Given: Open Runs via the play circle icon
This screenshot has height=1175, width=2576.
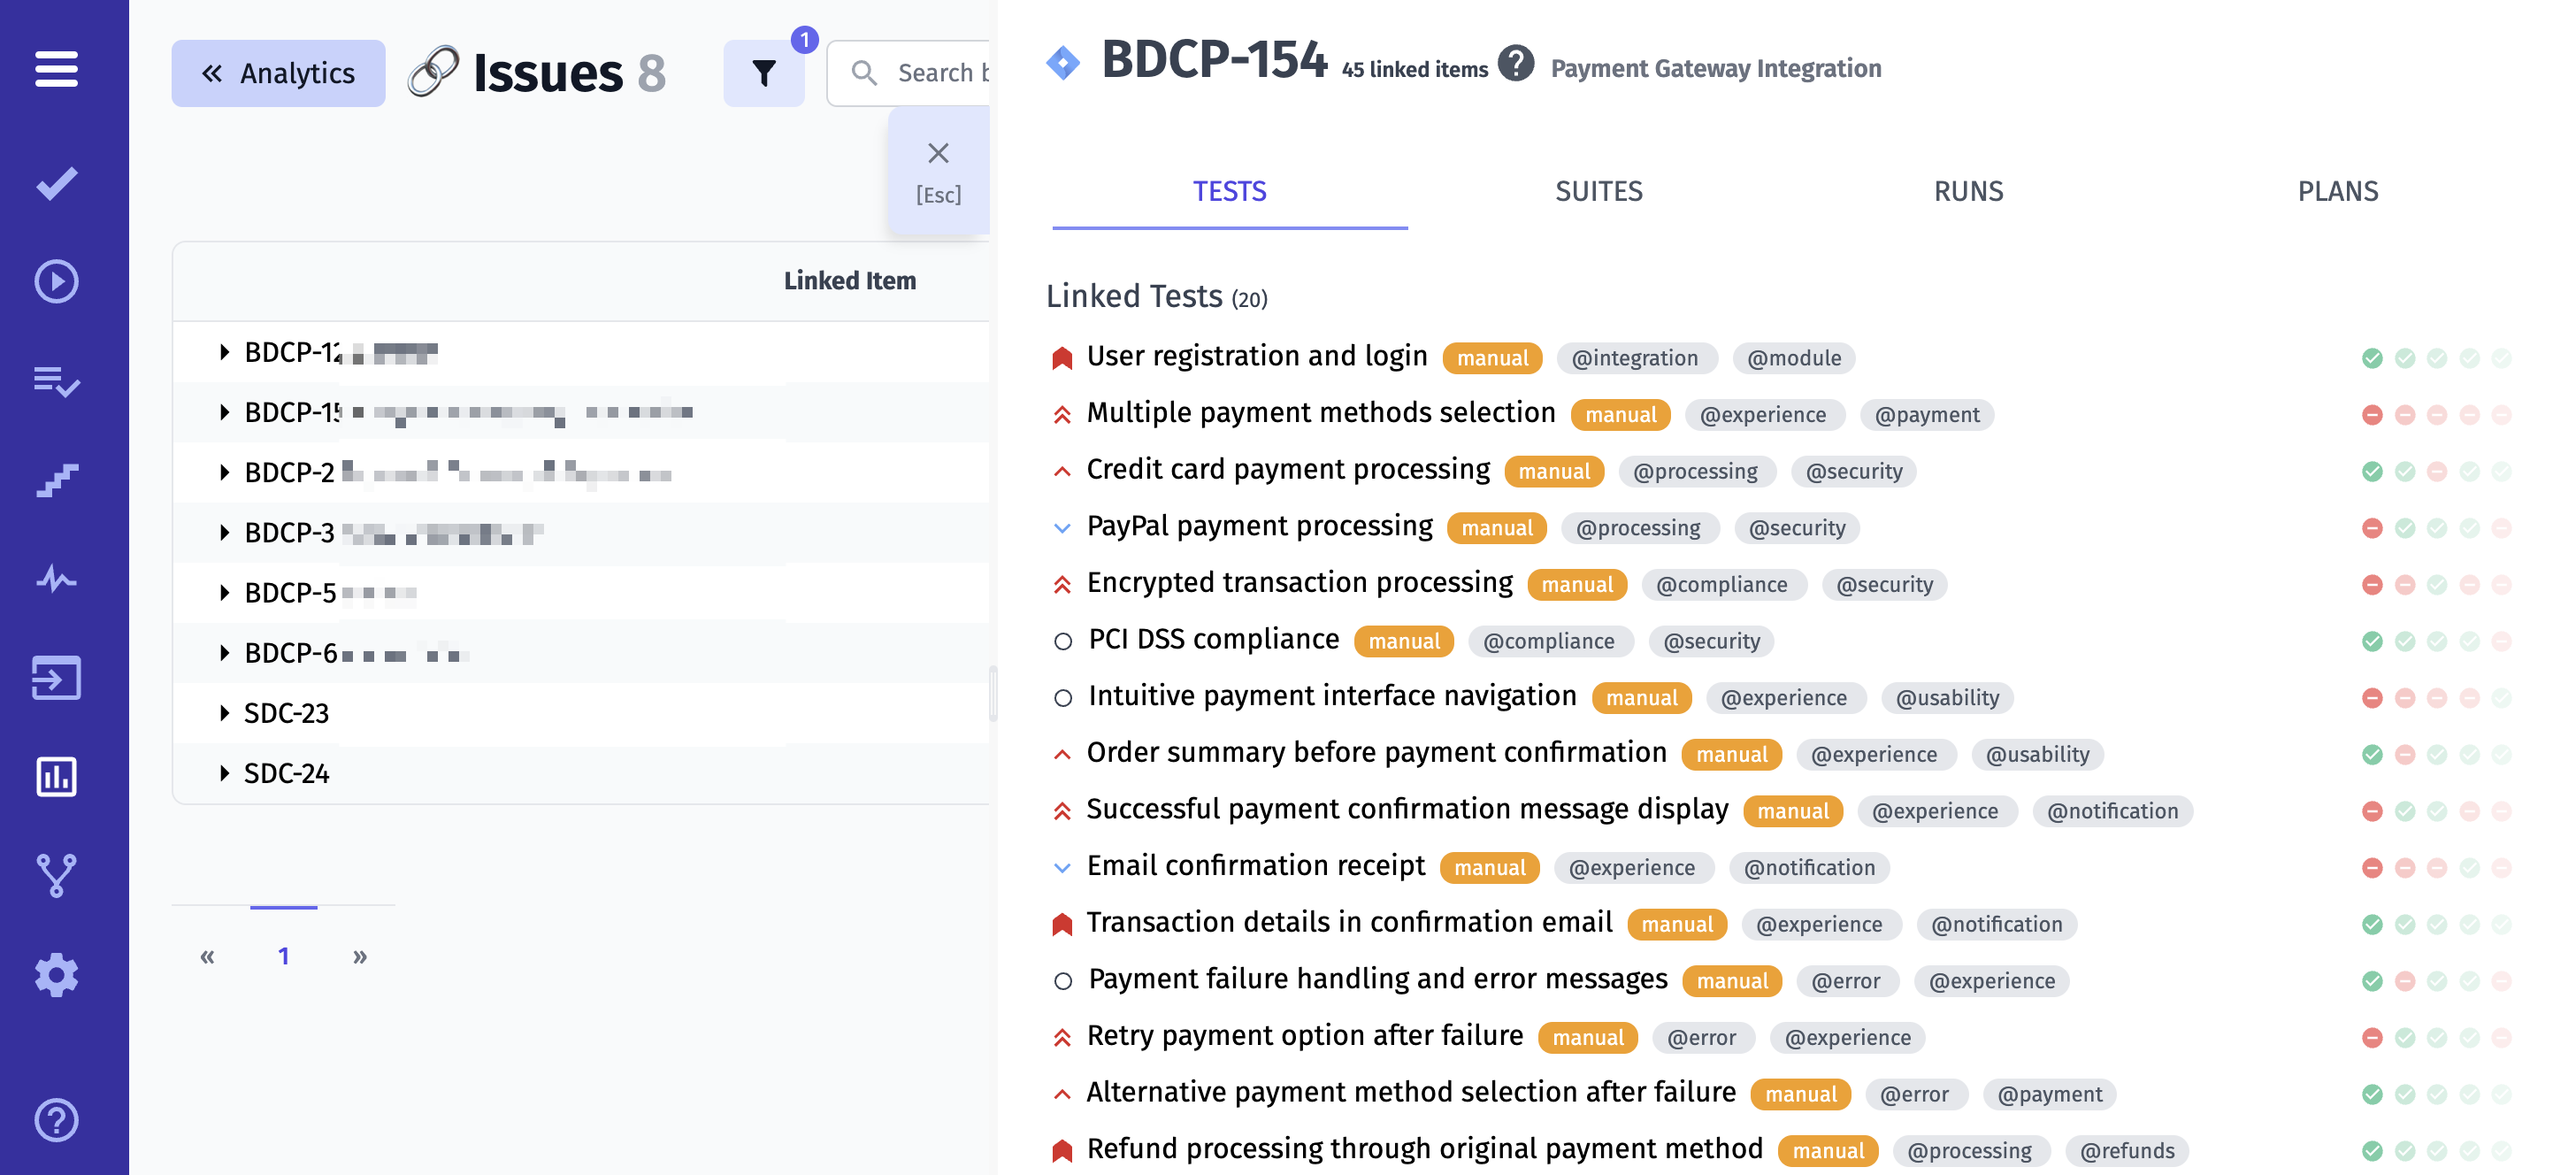Looking at the screenshot, I should pos(56,282).
